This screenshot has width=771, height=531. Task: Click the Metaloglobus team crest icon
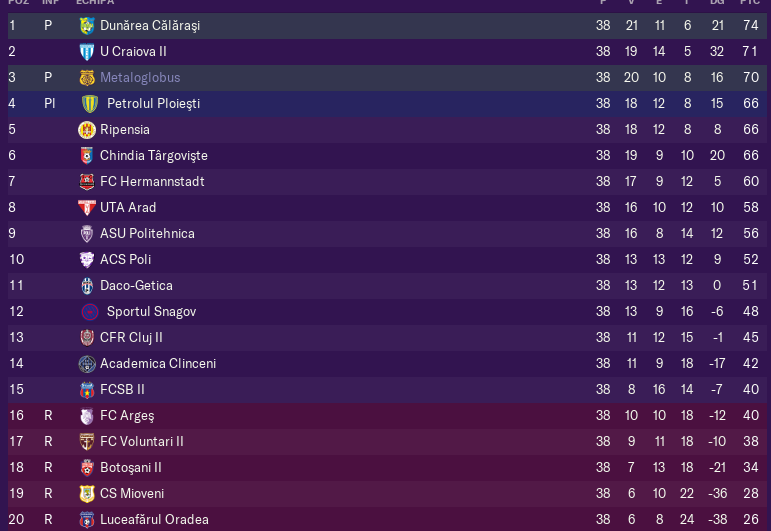(x=87, y=78)
